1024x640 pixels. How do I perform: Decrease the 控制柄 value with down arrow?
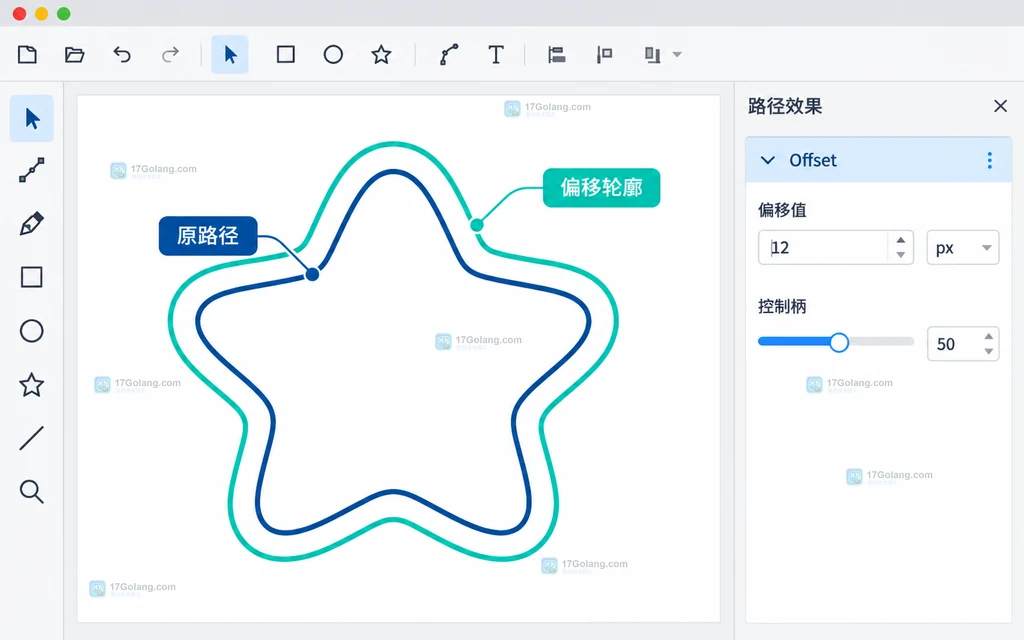pyautogui.click(x=989, y=352)
